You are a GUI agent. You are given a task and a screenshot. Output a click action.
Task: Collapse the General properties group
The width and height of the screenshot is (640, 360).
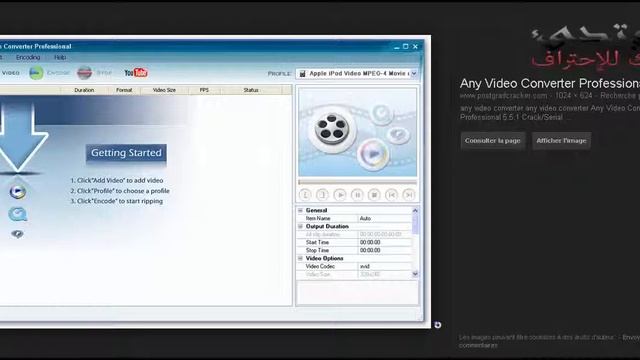coord(301,210)
